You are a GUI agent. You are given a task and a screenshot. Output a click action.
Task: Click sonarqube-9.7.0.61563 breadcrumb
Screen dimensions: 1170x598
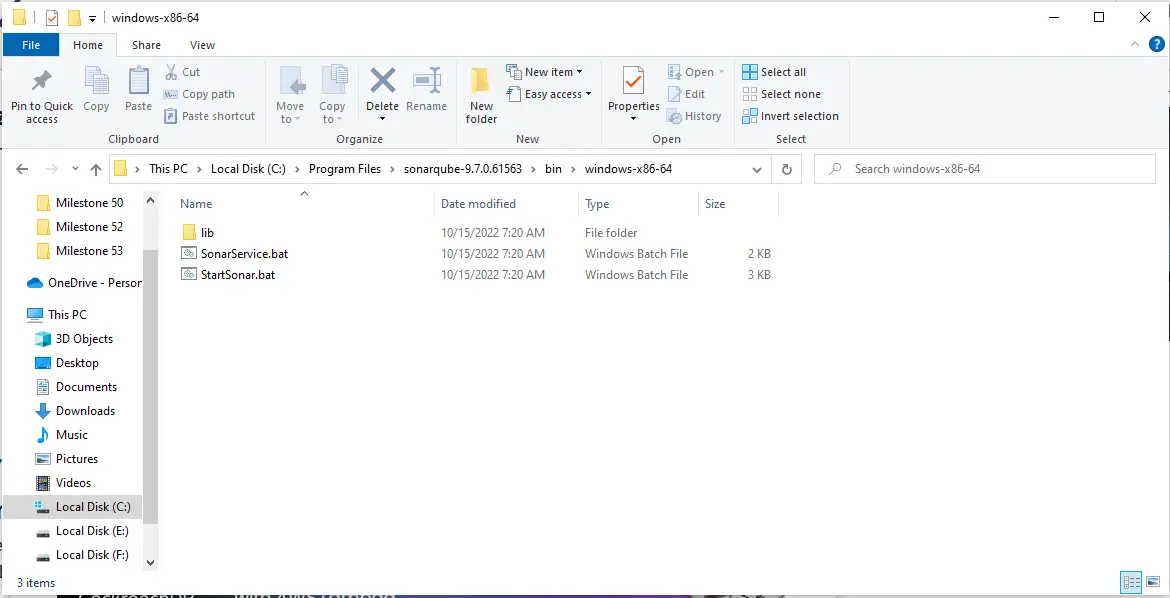pyautogui.click(x=463, y=169)
